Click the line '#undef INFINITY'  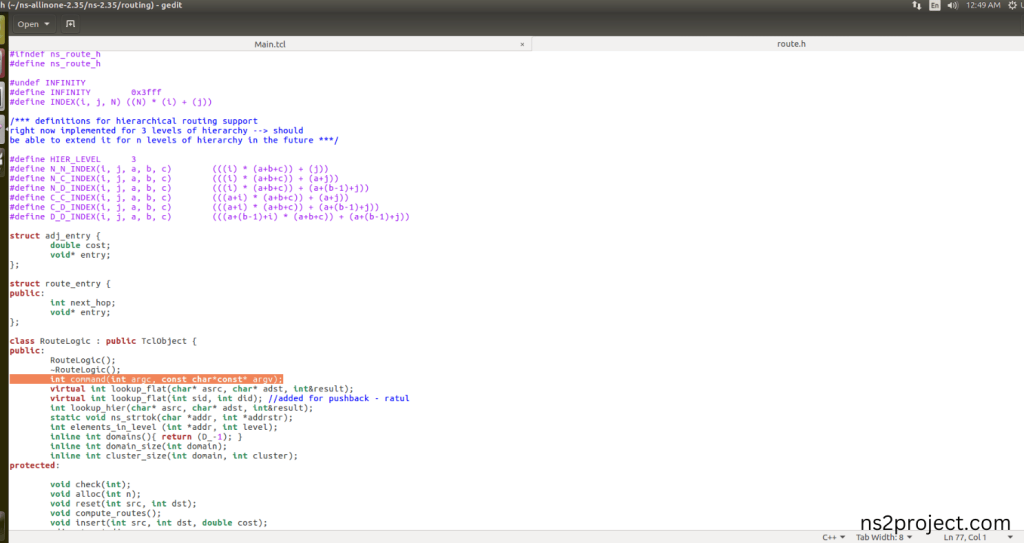[x=48, y=83]
